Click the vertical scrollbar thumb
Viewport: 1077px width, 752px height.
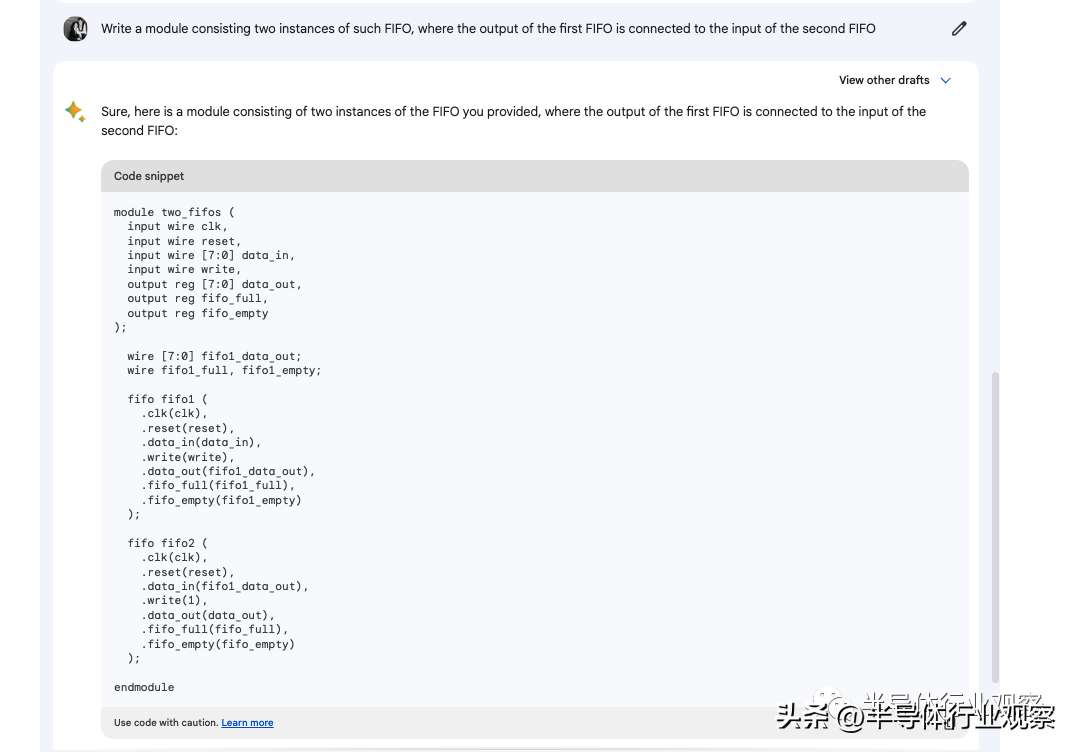pos(994,525)
